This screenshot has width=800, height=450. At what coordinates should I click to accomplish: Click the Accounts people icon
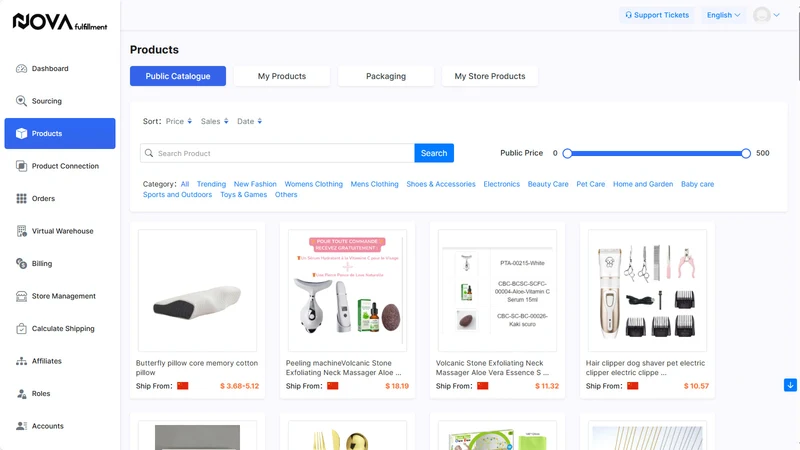click(x=21, y=426)
